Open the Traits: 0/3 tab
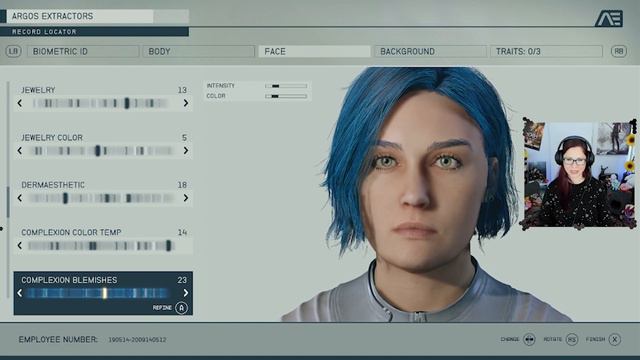The image size is (640, 360). pyautogui.click(x=547, y=51)
